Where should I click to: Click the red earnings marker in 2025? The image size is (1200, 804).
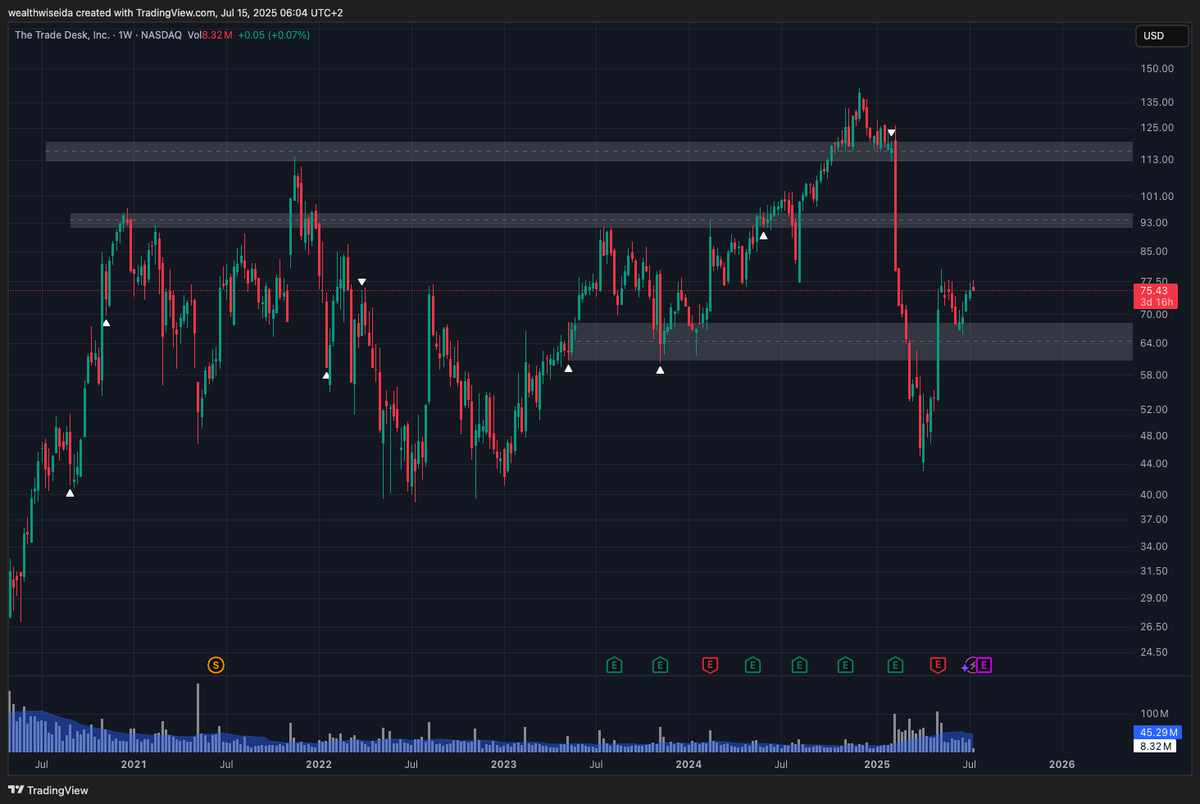[938, 664]
